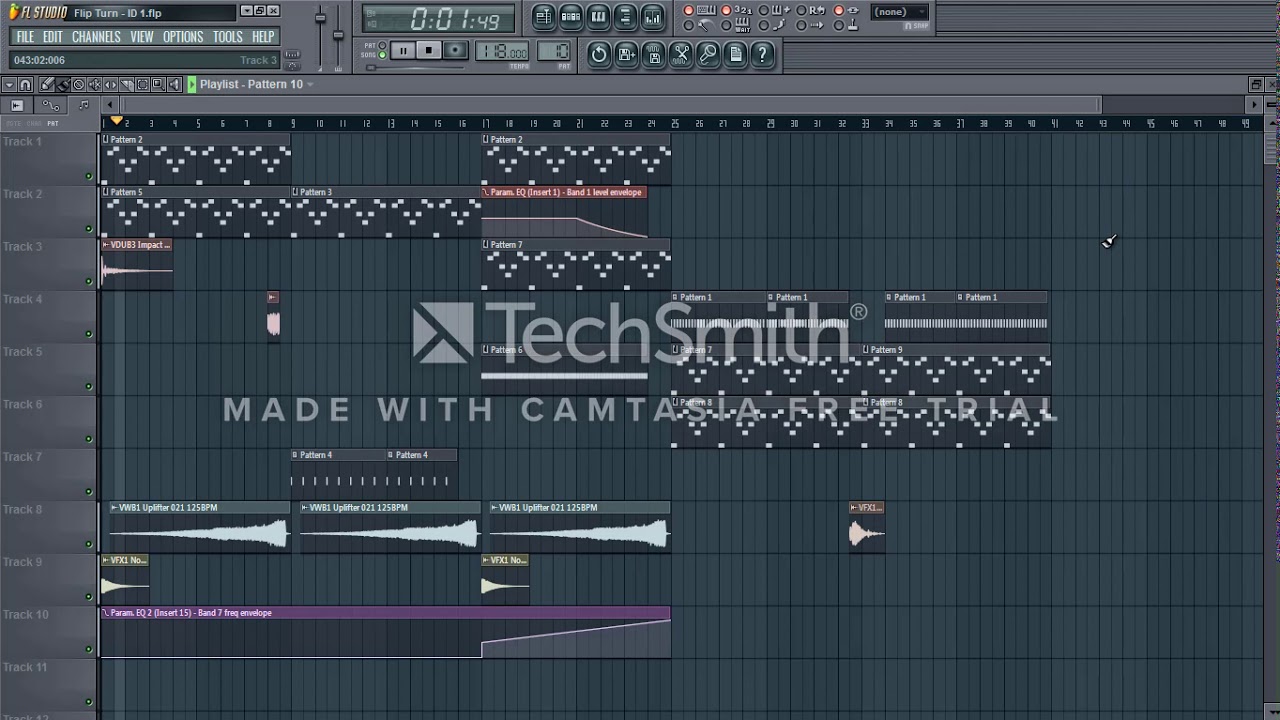Viewport: 1280px width, 720px height.
Task: Select the Delete tool in Playlist toolbar
Action: pos(79,84)
